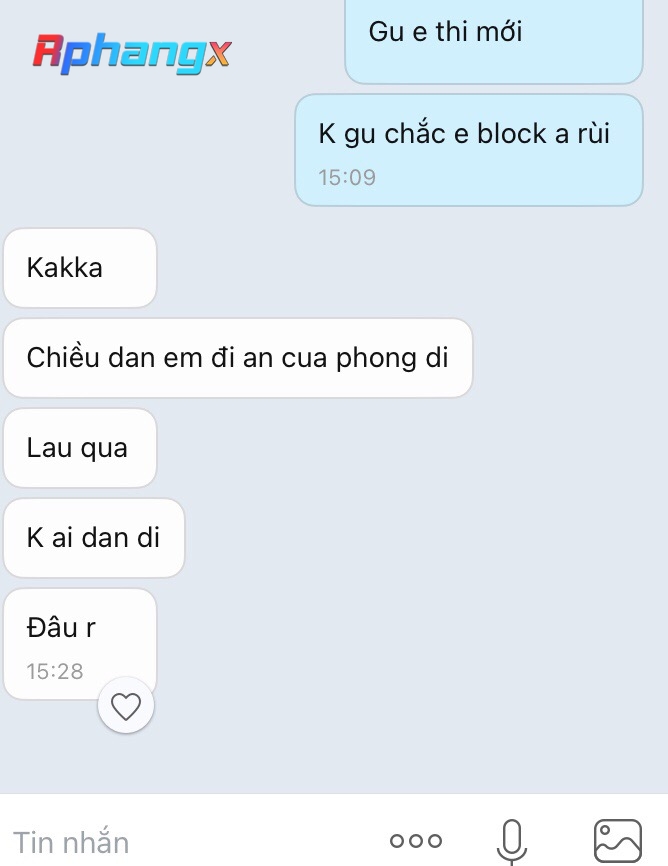
Task: Tap the word 'mới' in top bubble
Action: (x=499, y=31)
